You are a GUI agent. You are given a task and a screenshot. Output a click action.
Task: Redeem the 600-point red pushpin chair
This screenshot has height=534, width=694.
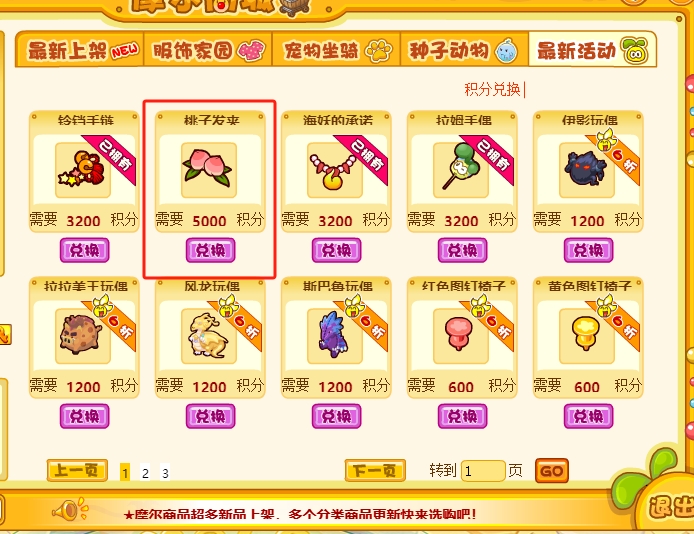(x=463, y=416)
